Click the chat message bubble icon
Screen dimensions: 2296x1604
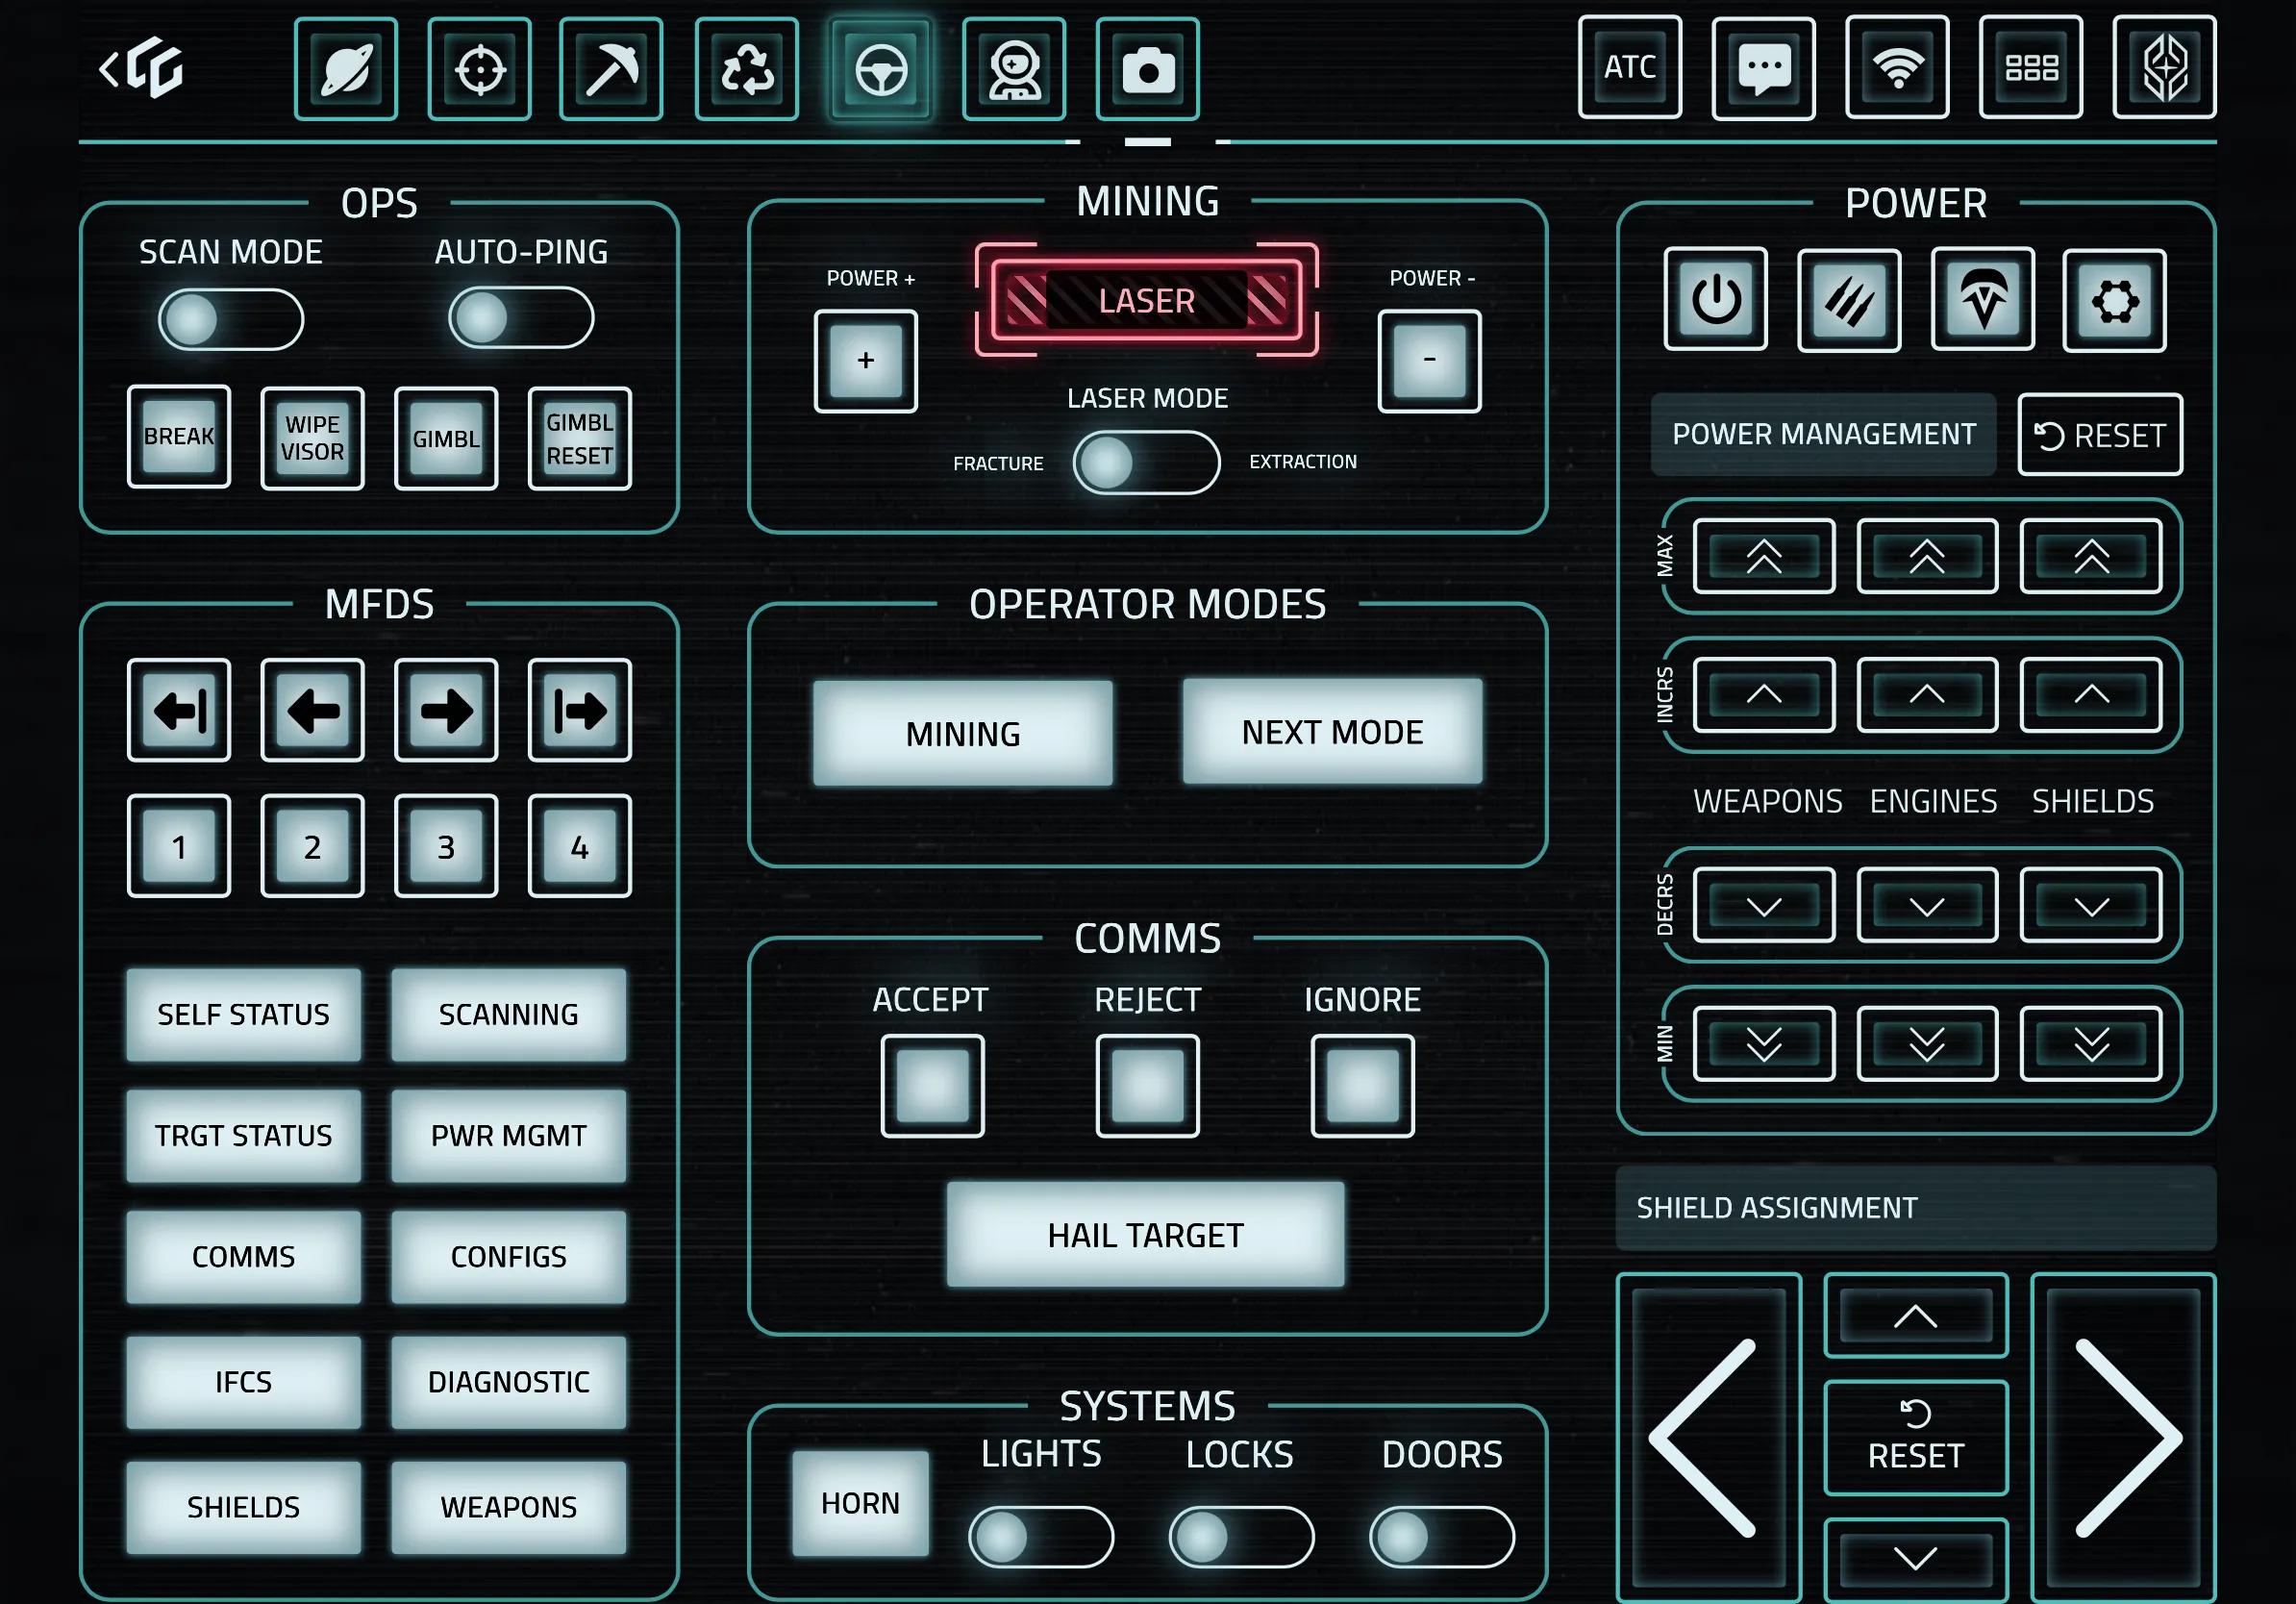(1763, 69)
